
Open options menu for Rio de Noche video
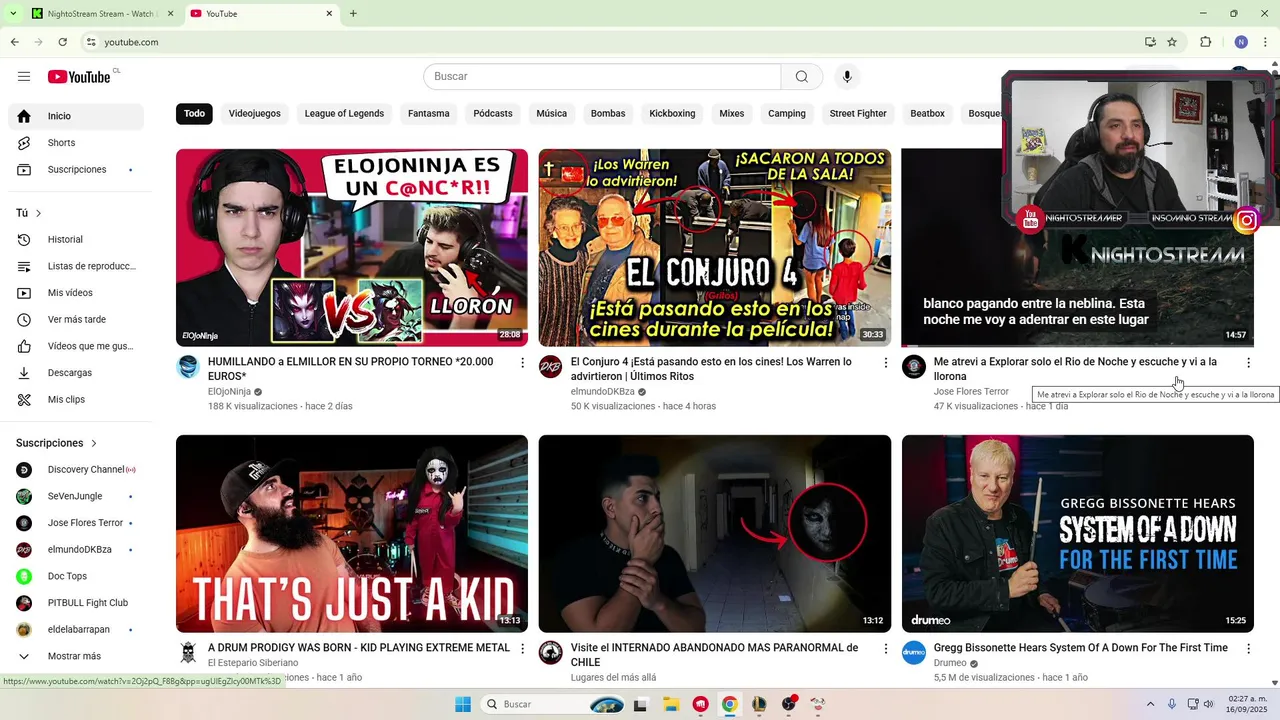click(1248, 363)
